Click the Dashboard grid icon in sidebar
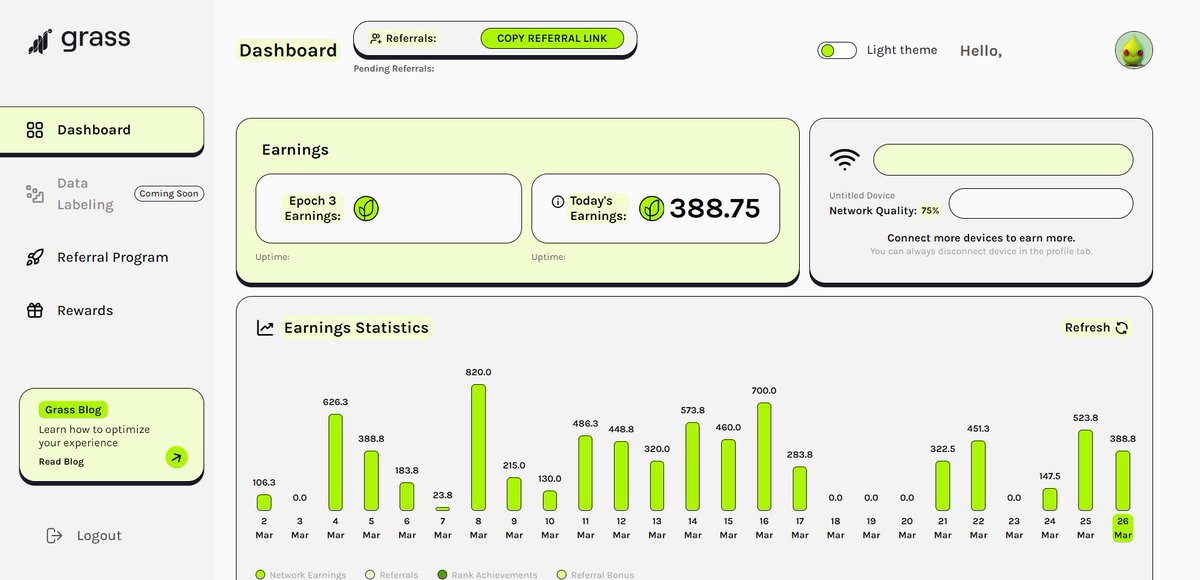The image size is (1200, 580). pyautogui.click(x=35, y=130)
